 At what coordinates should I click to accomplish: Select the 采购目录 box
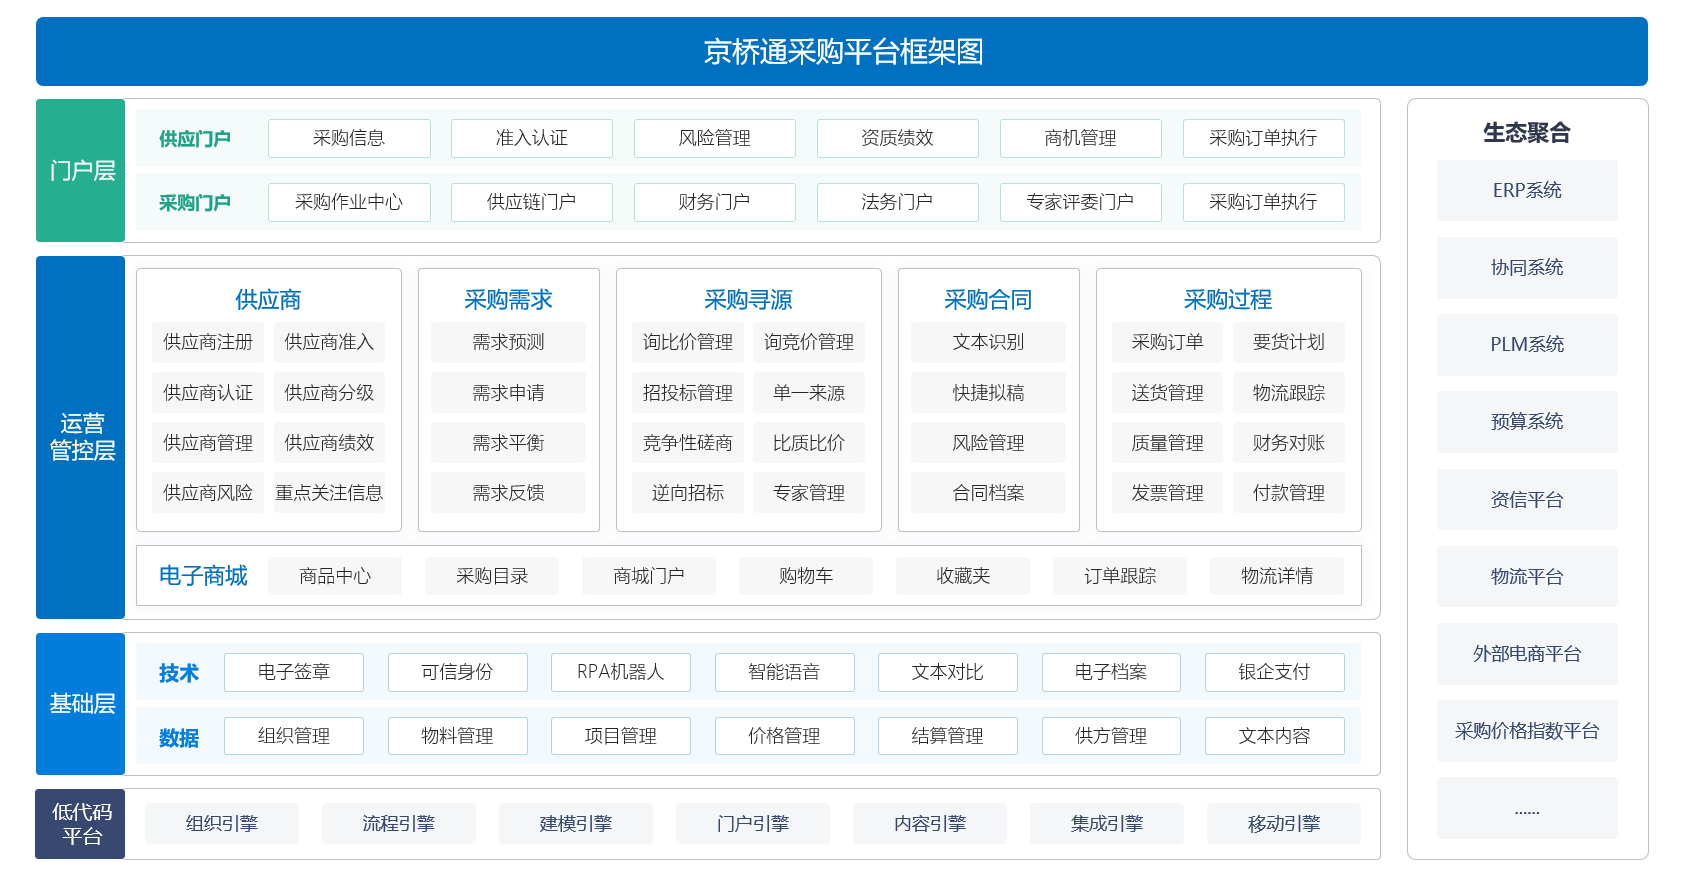point(492,576)
